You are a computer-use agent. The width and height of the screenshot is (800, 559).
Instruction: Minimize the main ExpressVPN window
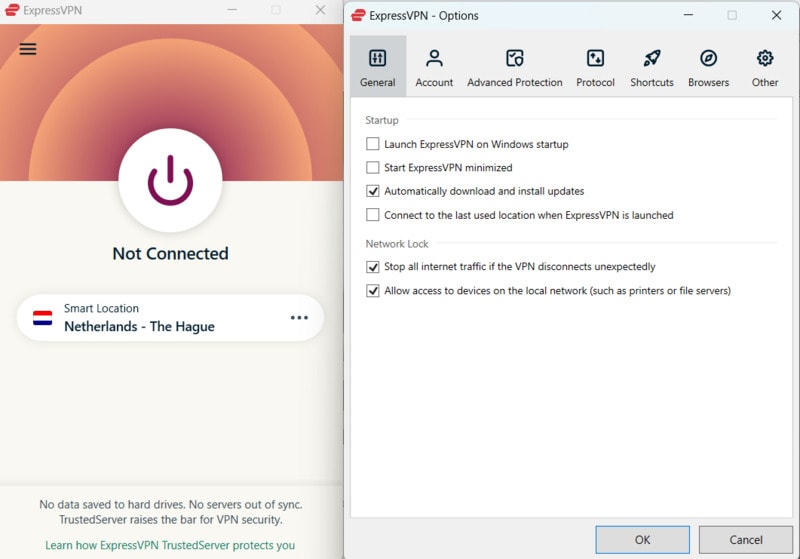[232, 10]
